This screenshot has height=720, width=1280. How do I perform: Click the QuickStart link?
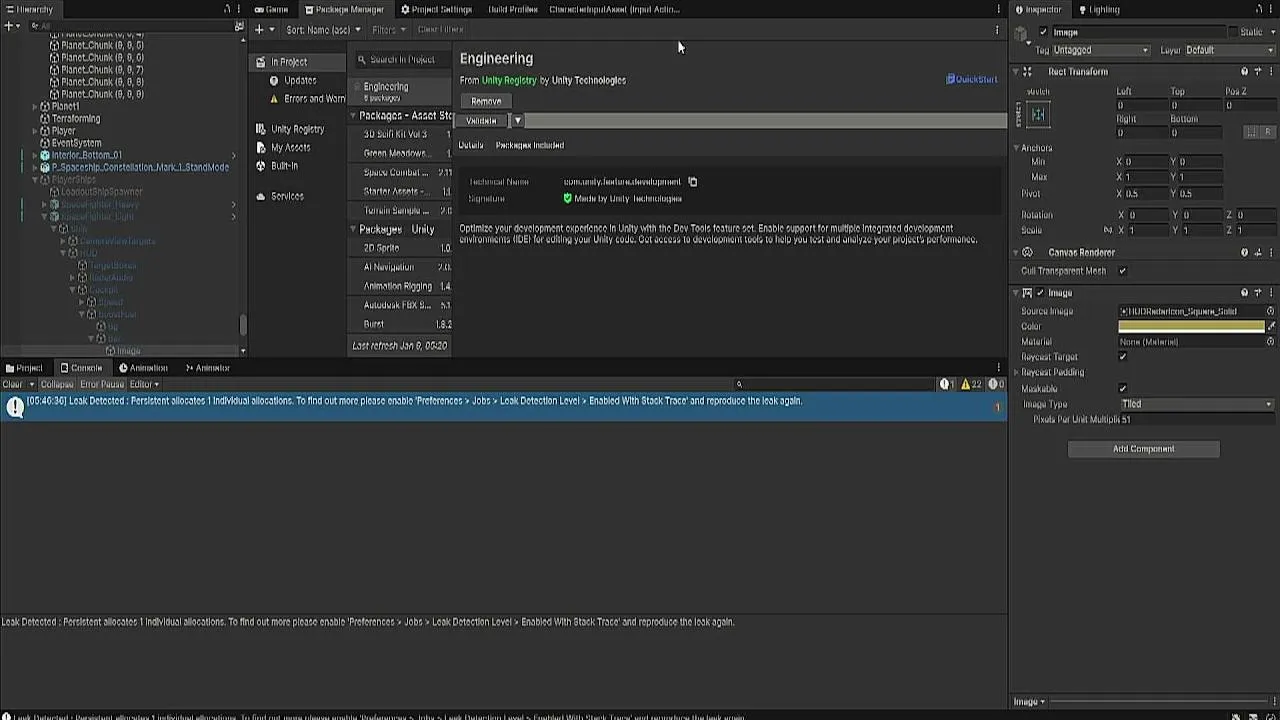[x=972, y=79]
